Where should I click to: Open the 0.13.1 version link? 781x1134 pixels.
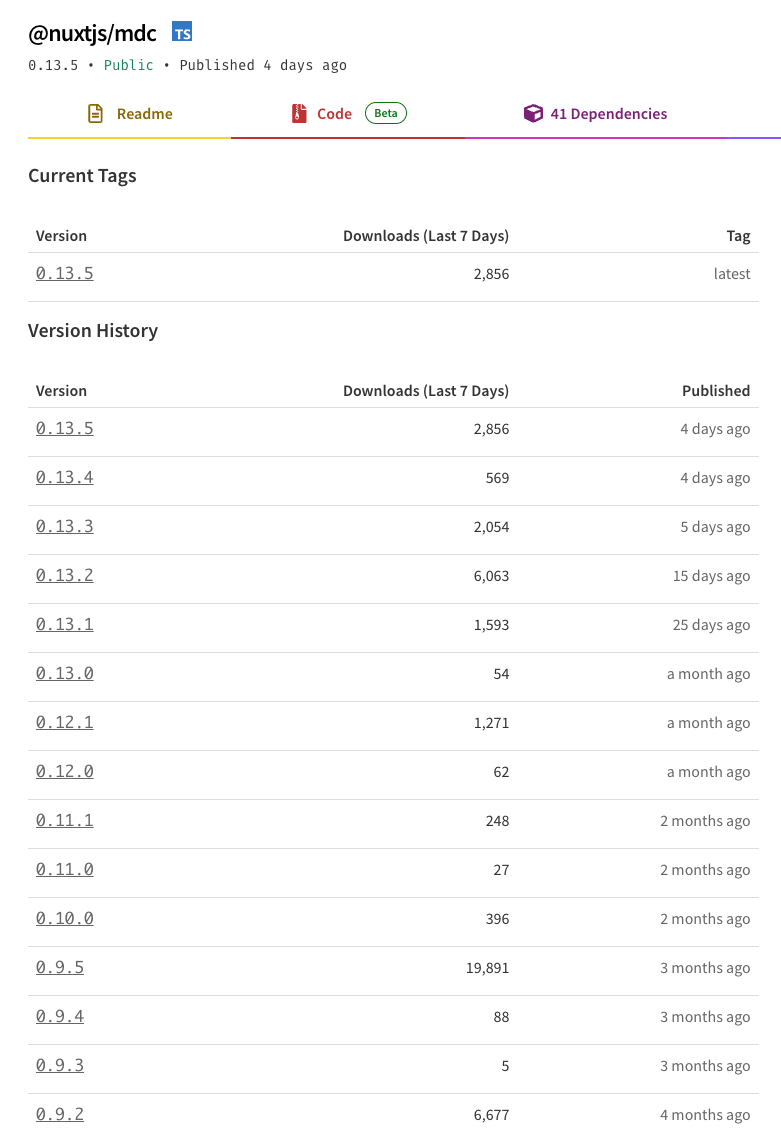point(65,624)
